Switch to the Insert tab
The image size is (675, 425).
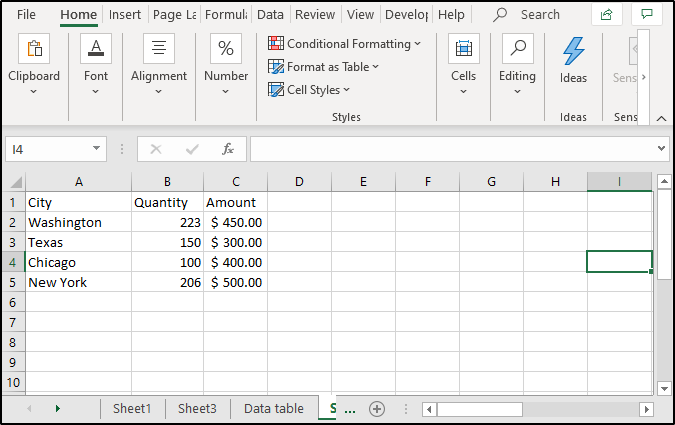125,15
